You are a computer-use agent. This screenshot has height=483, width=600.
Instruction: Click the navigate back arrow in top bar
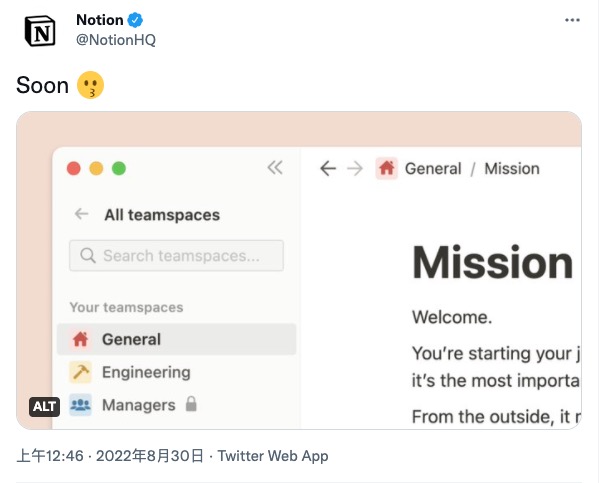328,168
